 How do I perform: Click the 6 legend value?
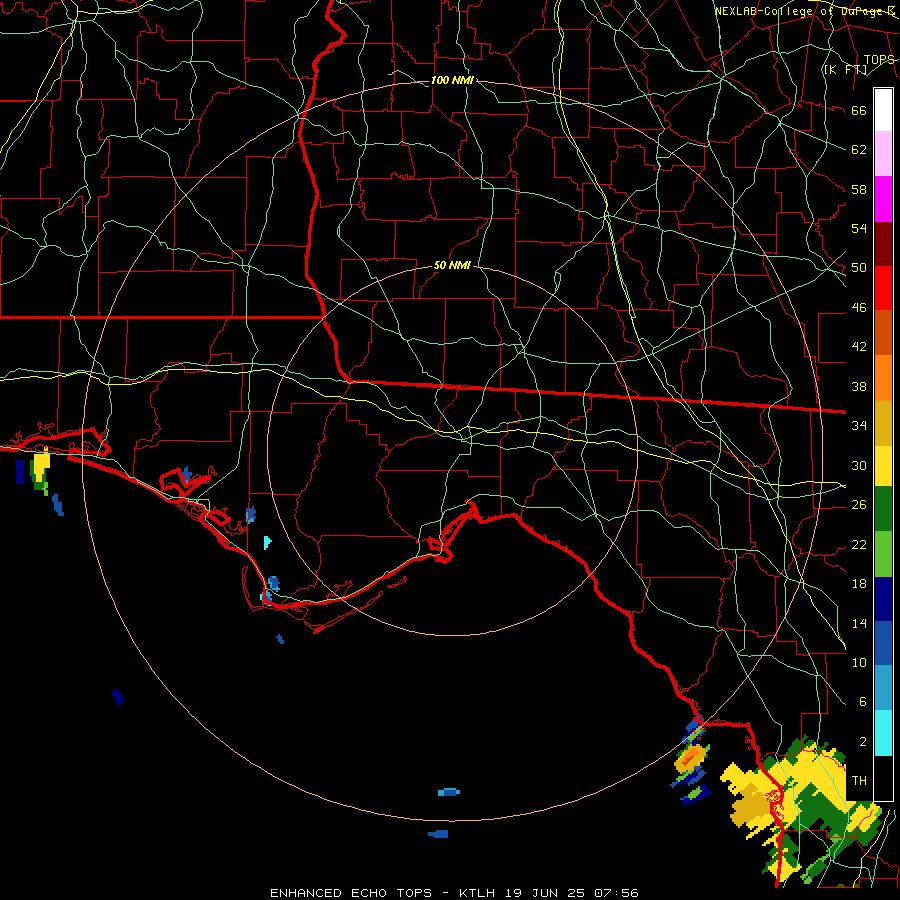point(862,702)
